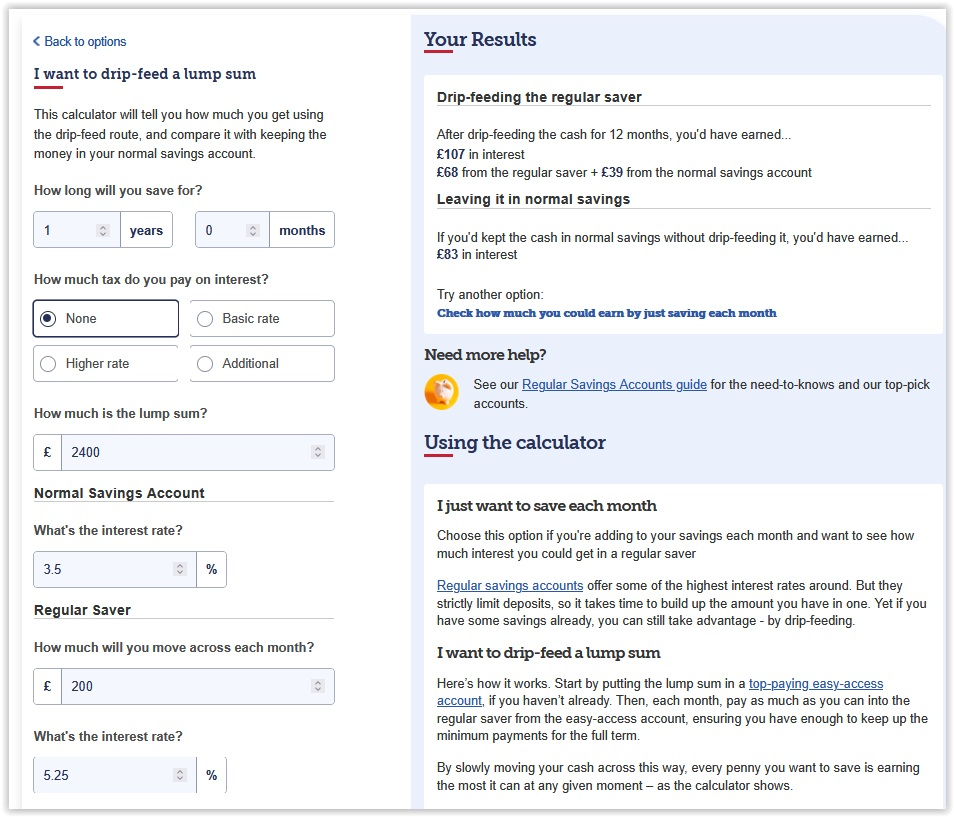Click the 3.5 interest rate stepper arrows
Viewport: 954px width, 817px height.
(x=179, y=569)
